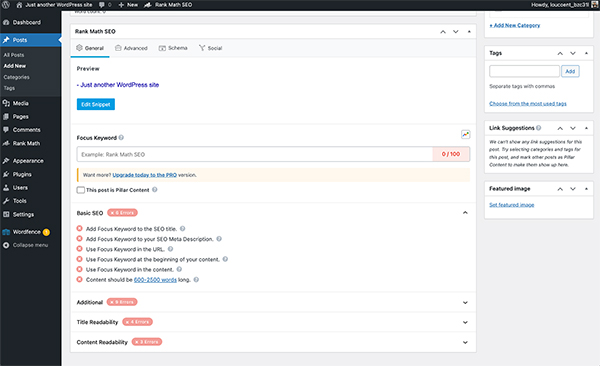Move Rank Math SEO panel down
The height and width of the screenshot is (366, 600).
(456, 32)
